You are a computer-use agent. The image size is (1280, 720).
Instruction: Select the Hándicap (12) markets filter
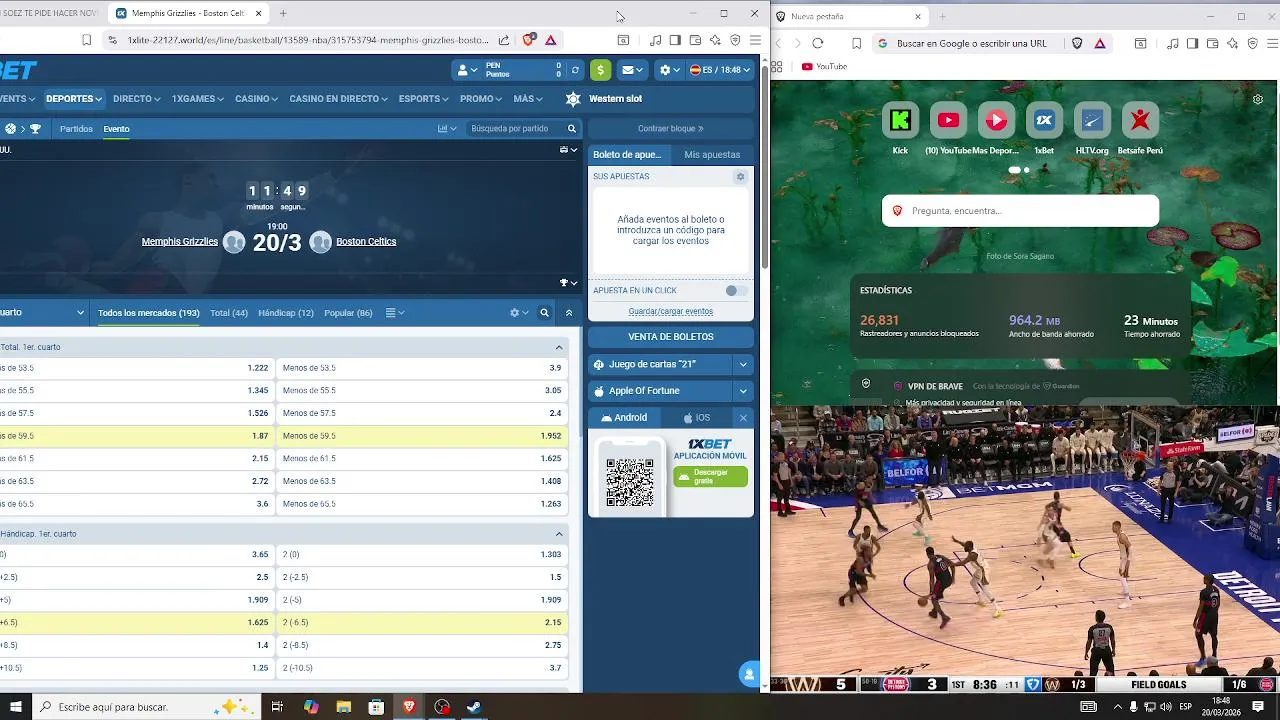coord(286,313)
